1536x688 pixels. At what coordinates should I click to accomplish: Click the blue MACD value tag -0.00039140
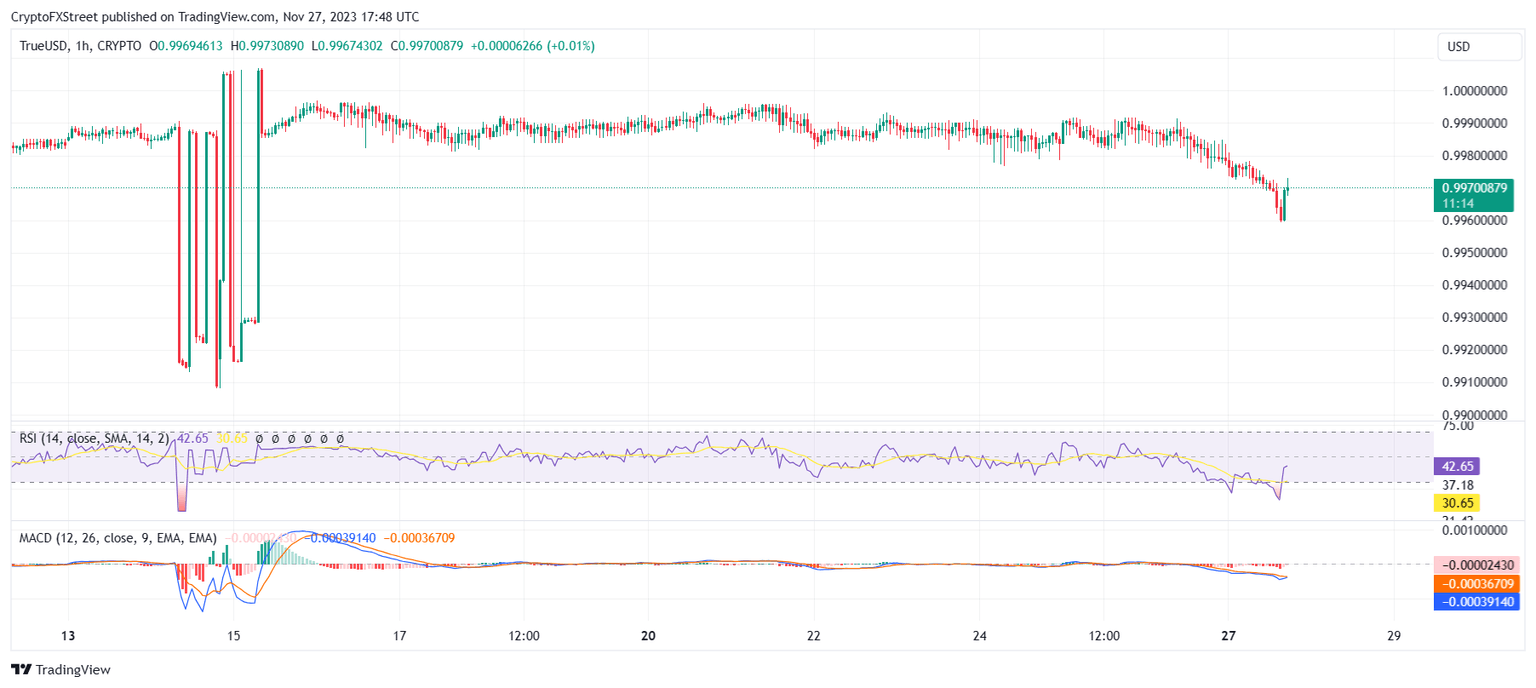pyautogui.click(x=1475, y=601)
